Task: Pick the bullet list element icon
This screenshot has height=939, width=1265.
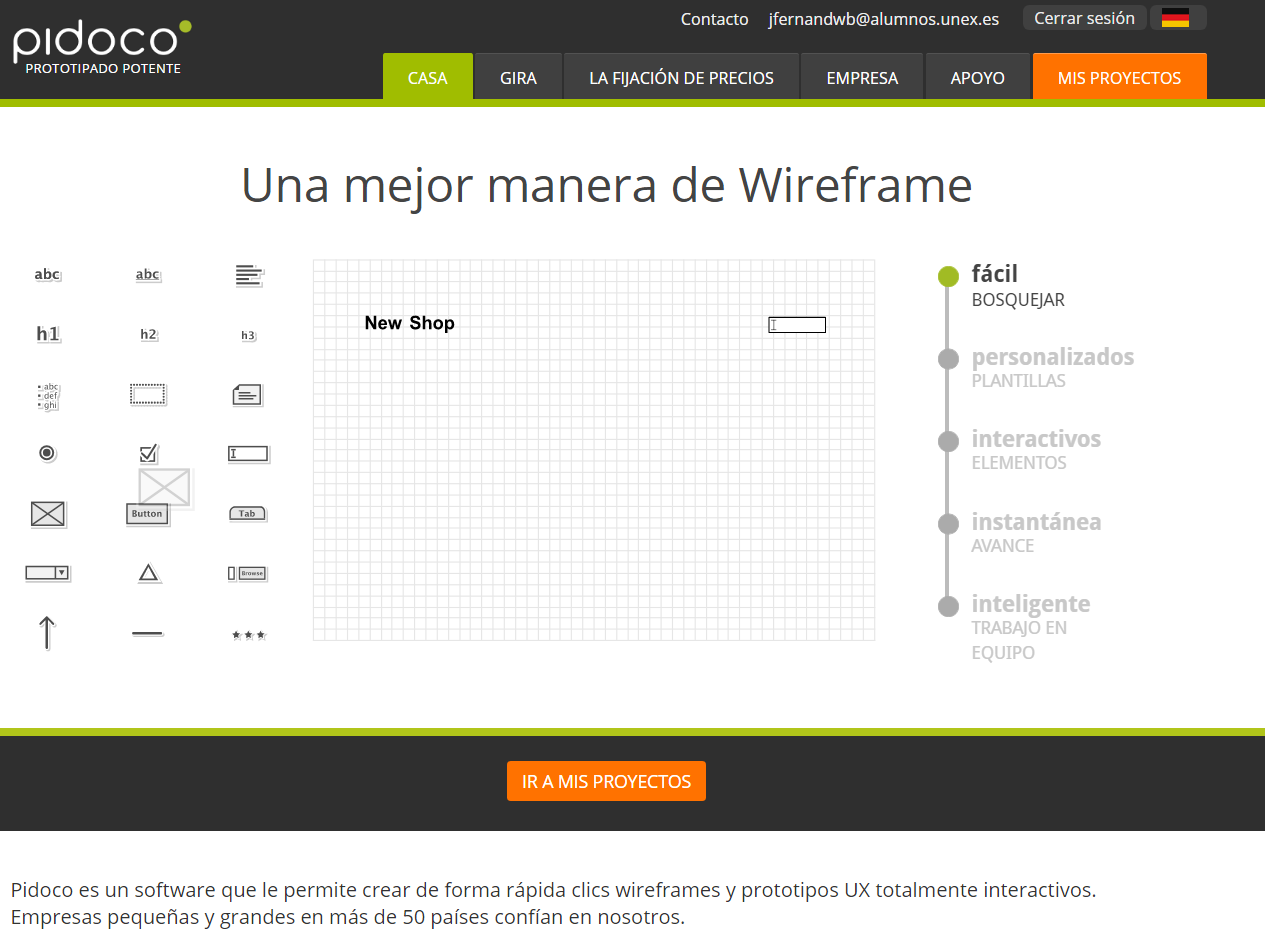Action: pyautogui.click(x=47, y=394)
